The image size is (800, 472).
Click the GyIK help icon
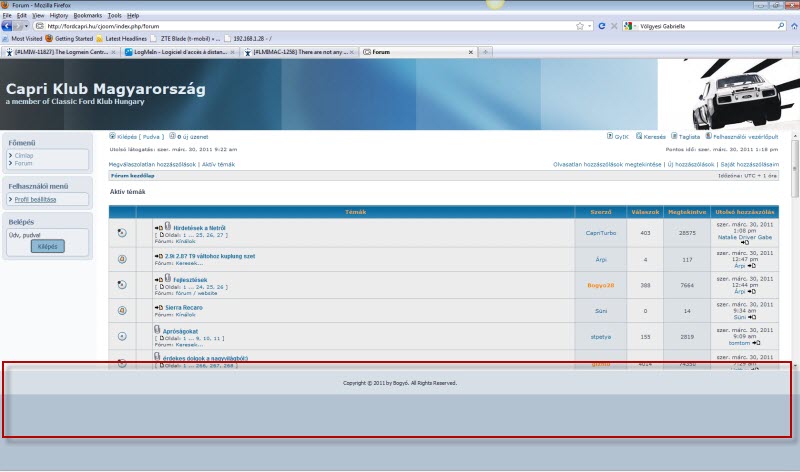pos(611,136)
